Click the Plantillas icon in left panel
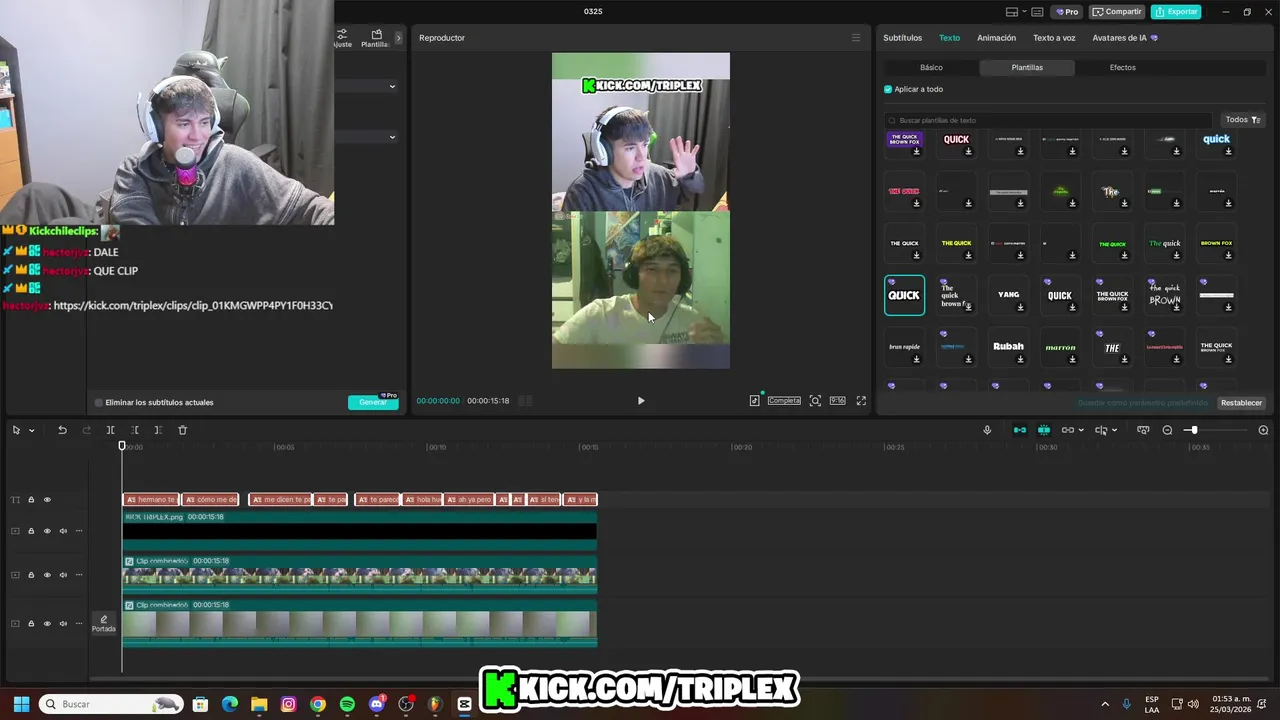The image size is (1280, 720). [376, 38]
